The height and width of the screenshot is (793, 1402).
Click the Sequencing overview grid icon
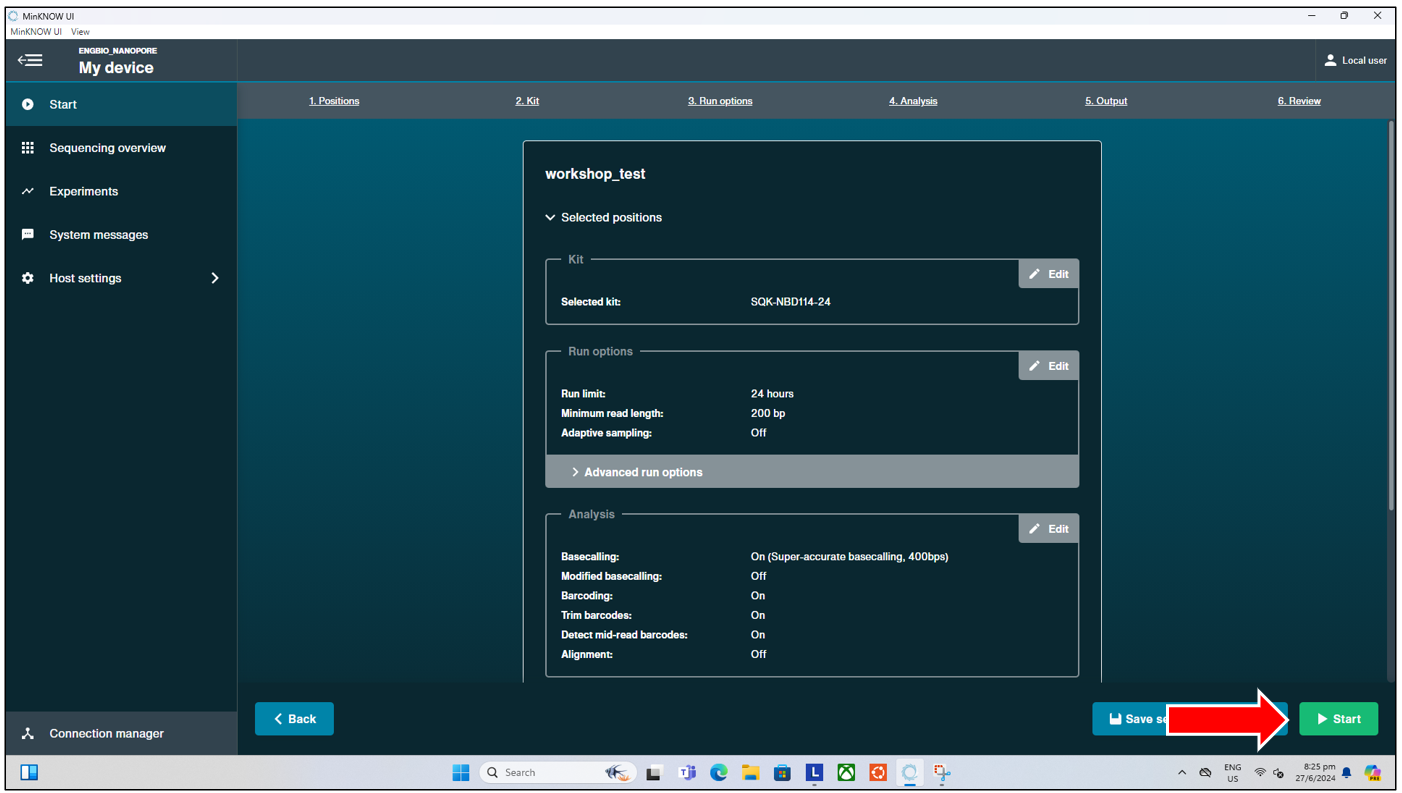[x=28, y=148]
